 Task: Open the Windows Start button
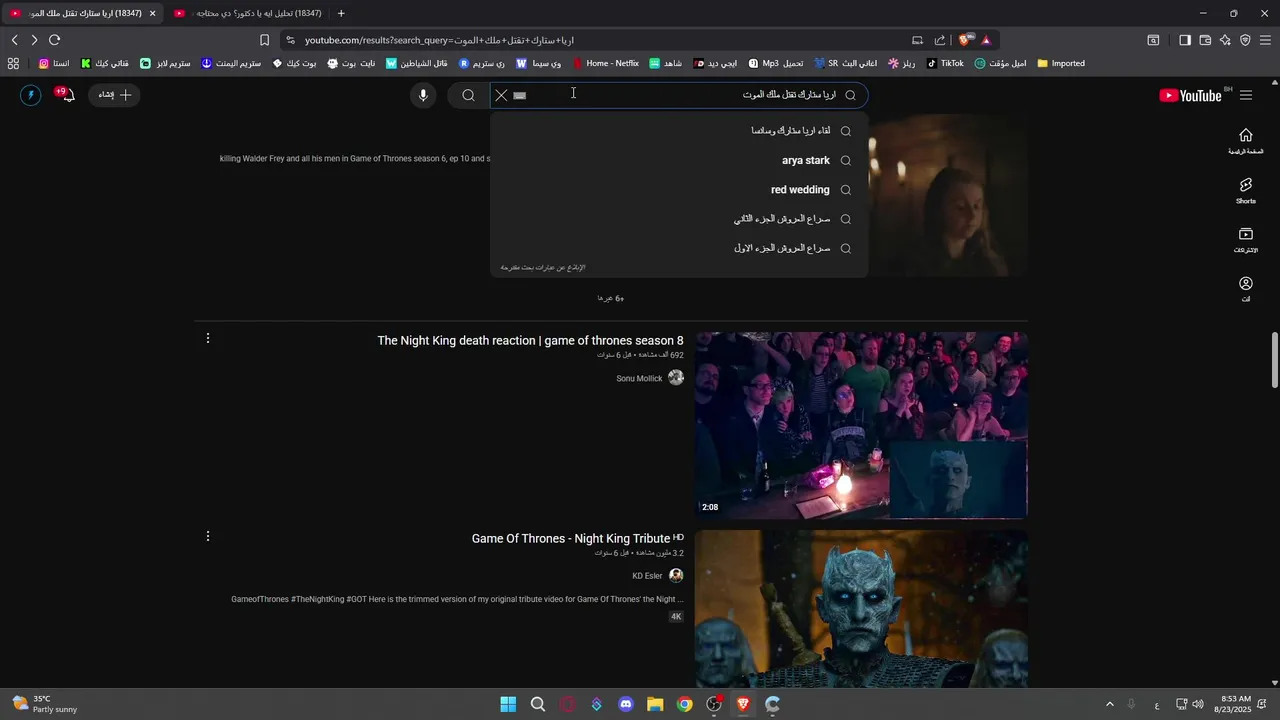pos(508,704)
